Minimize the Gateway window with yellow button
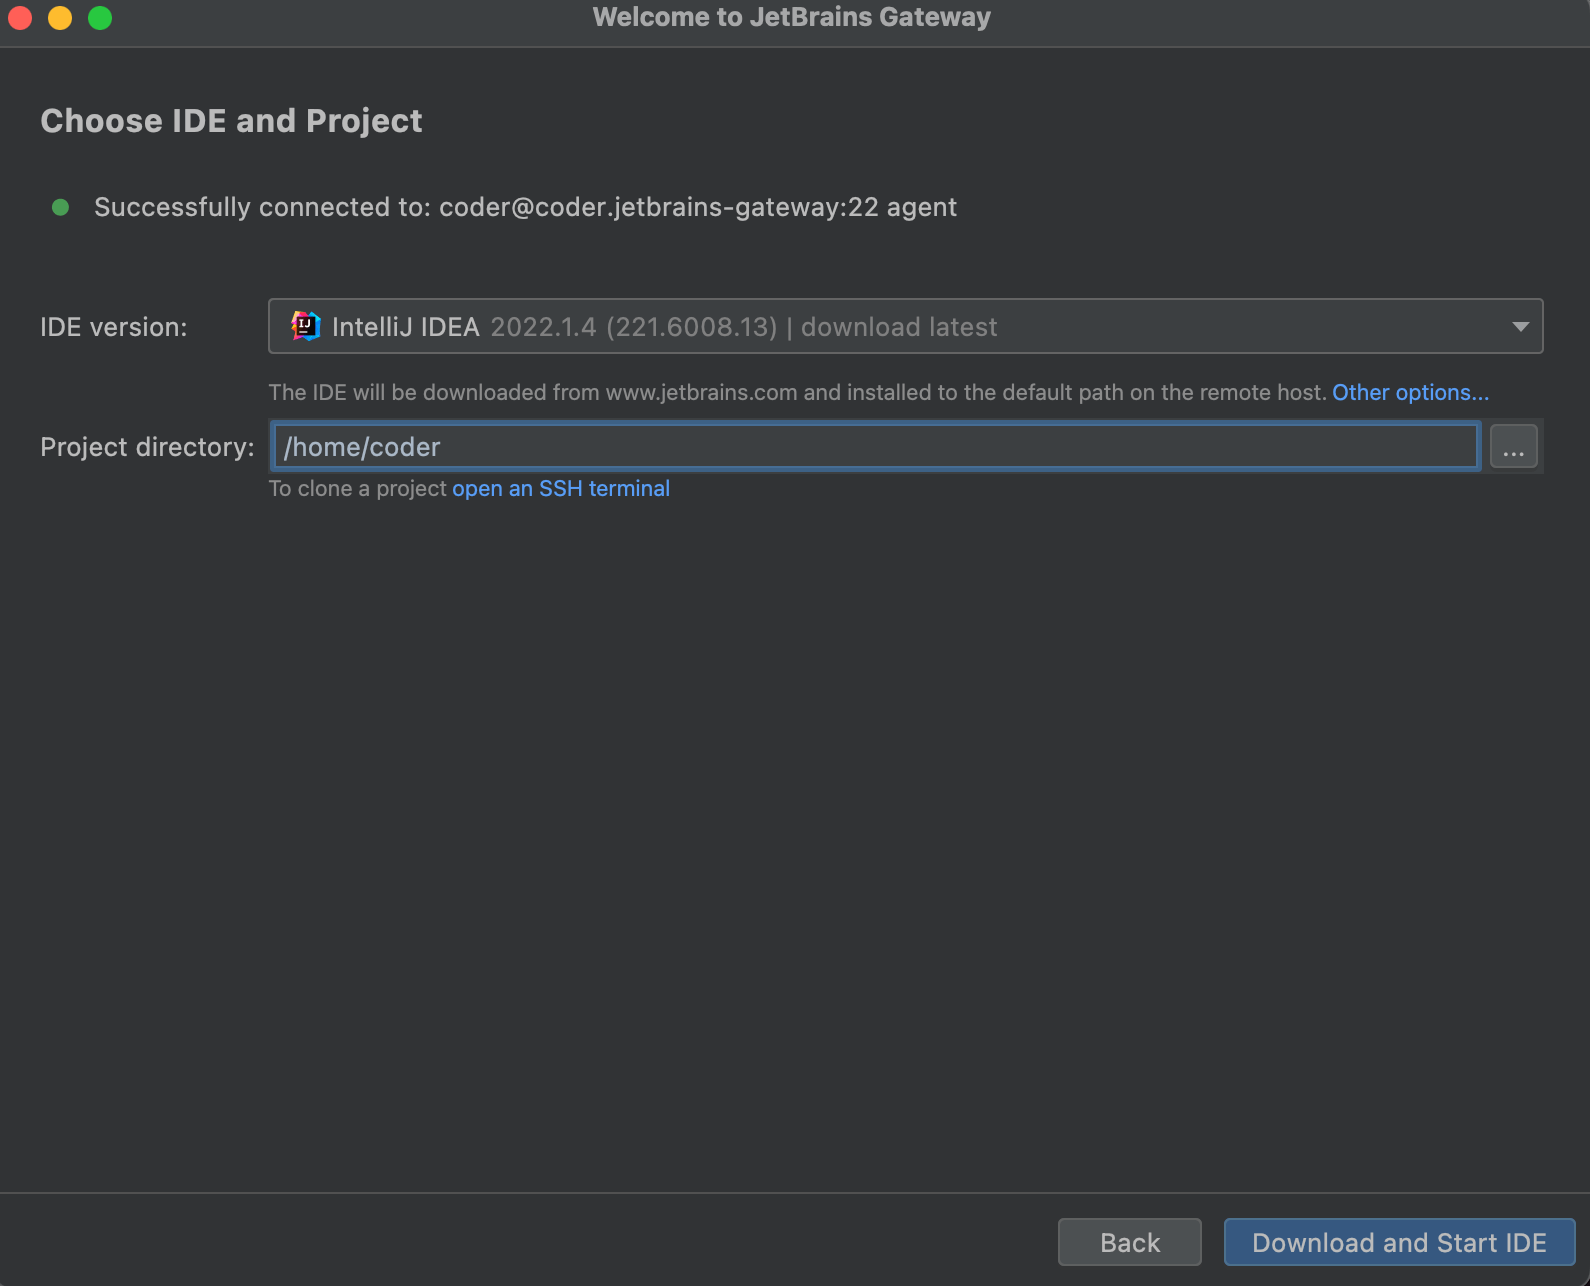 60,18
